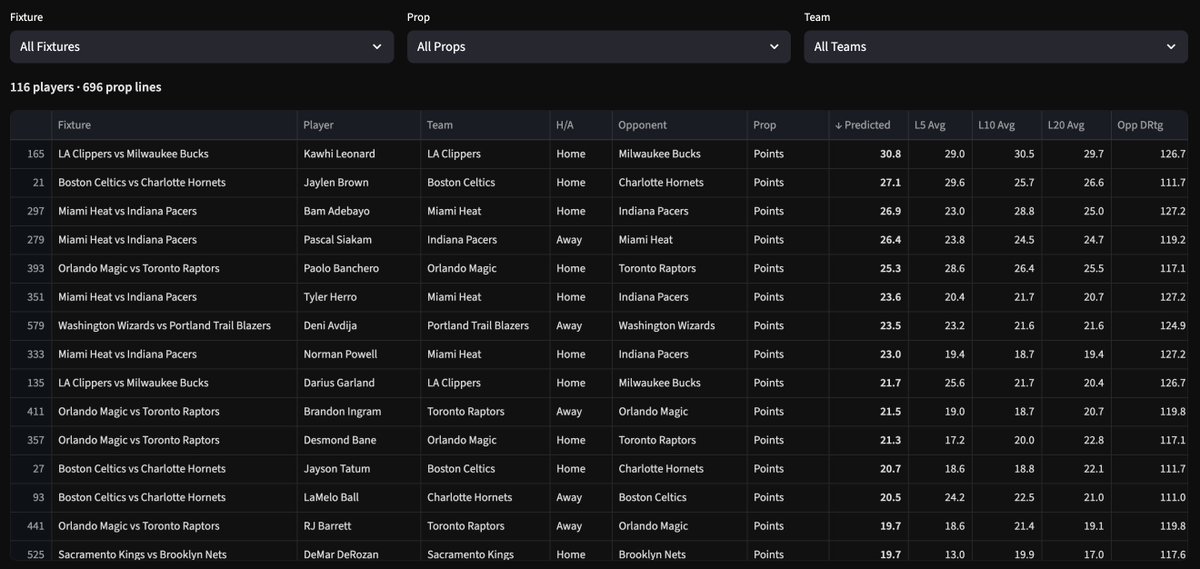The width and height of the screenshot is (1200, 569).
Task: Sort by the Team column header
Action: (484, 125)
